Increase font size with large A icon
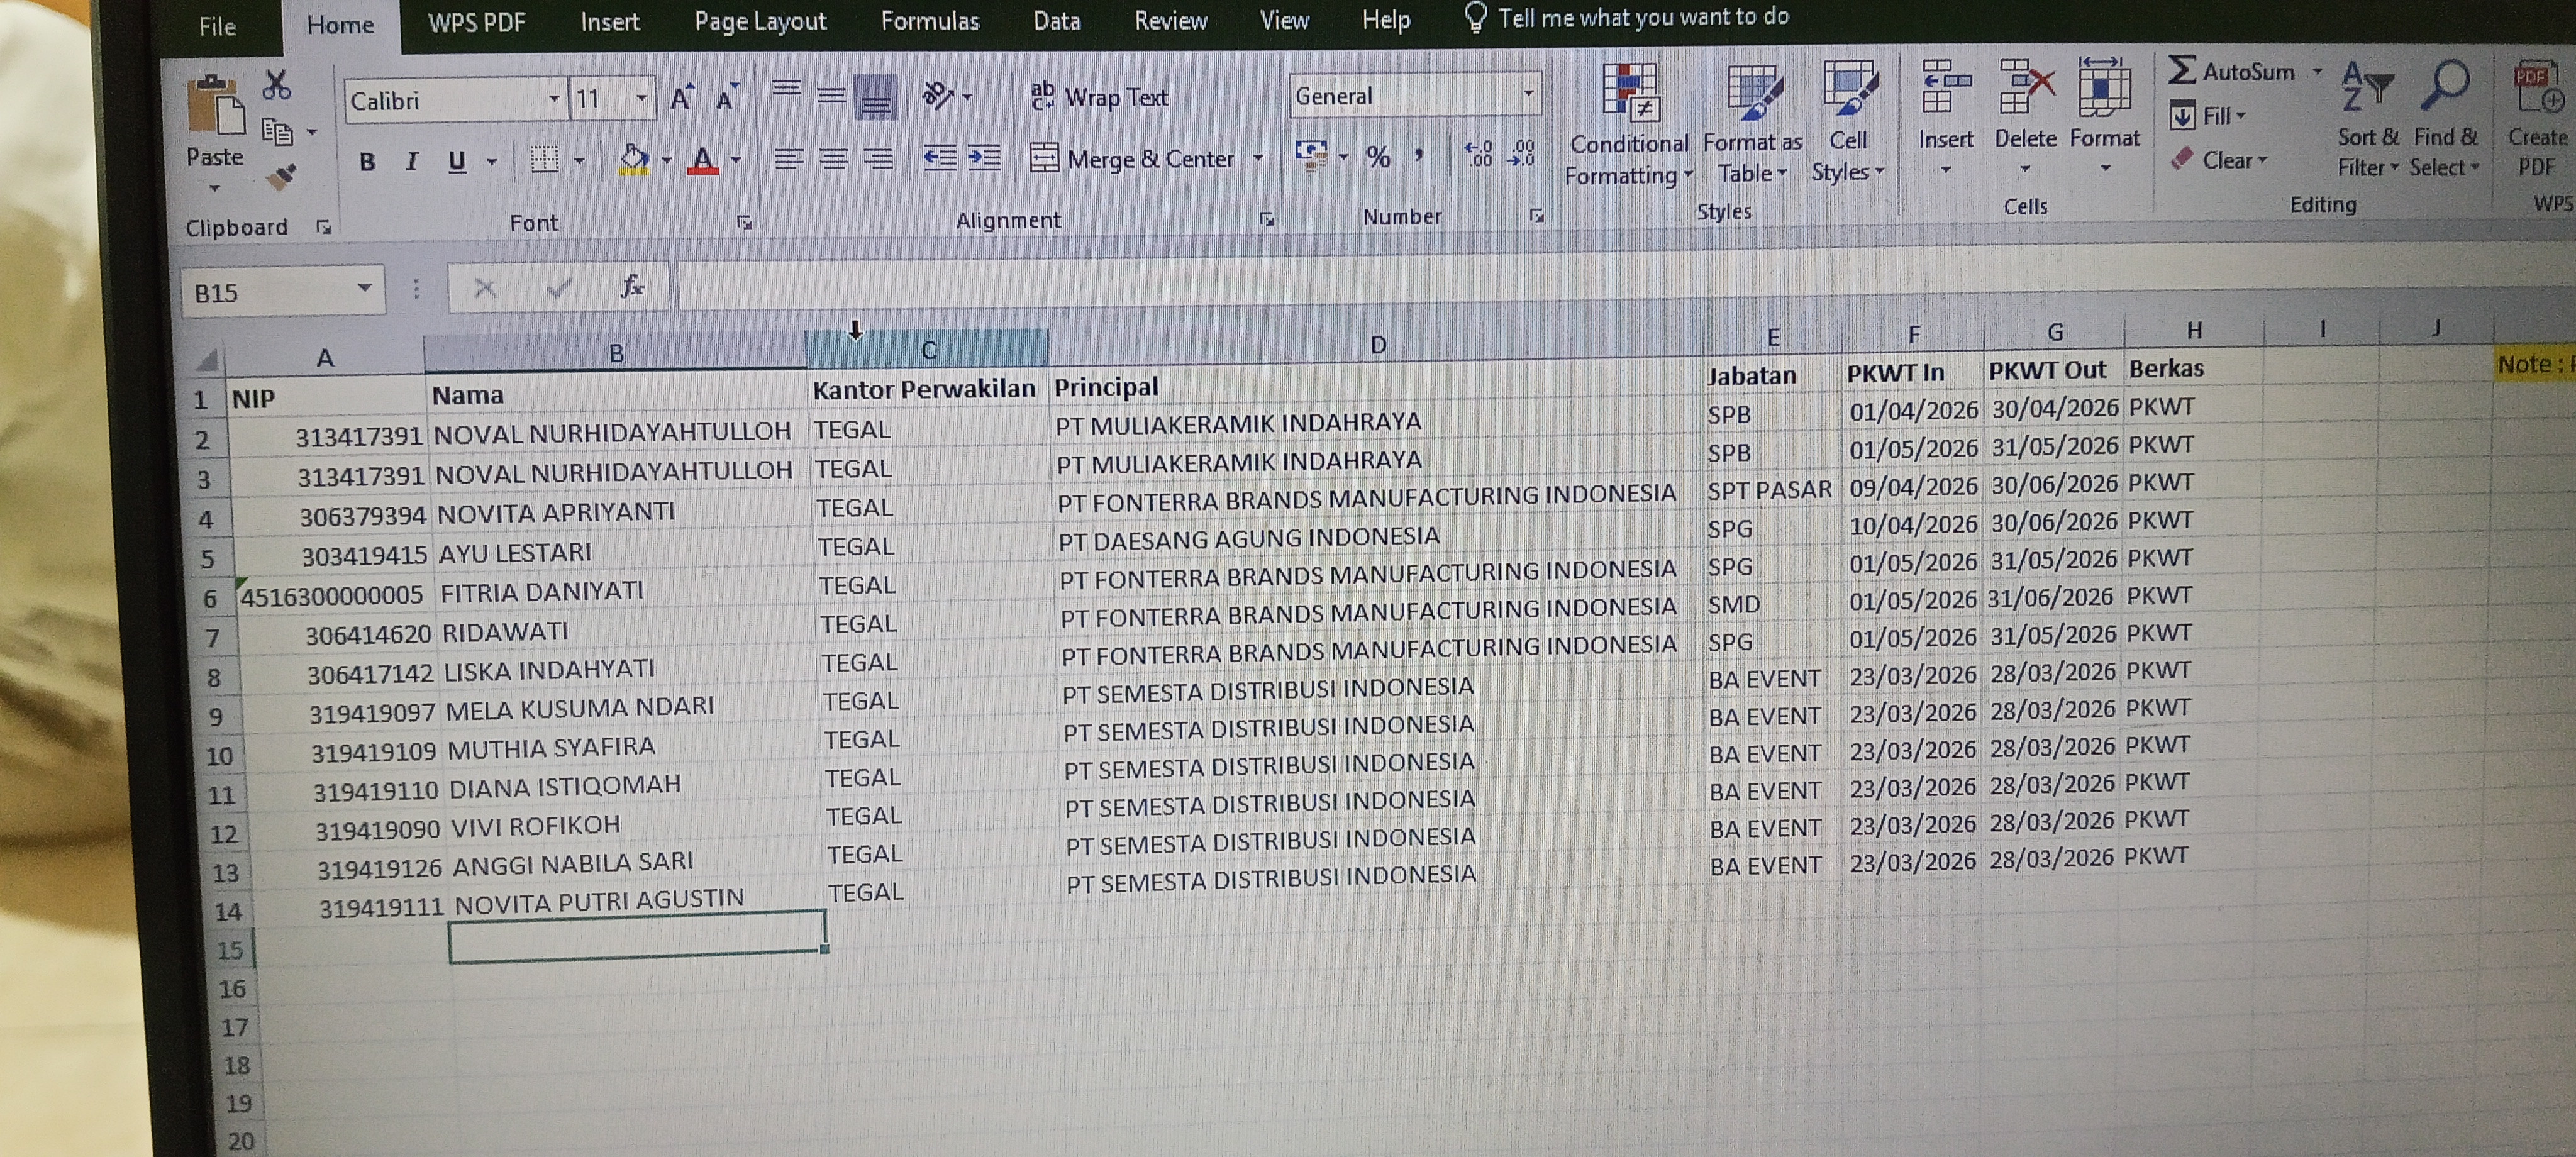The image size is (2576, 1157). point(682,99)
